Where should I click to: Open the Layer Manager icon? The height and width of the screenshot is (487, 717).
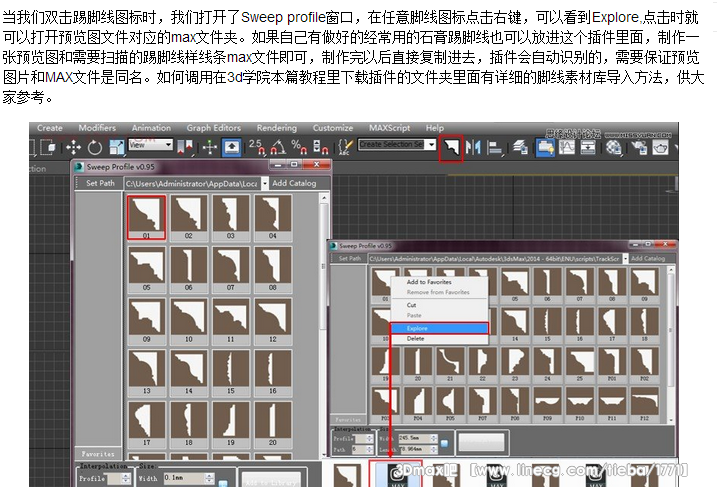pos(520,147)
